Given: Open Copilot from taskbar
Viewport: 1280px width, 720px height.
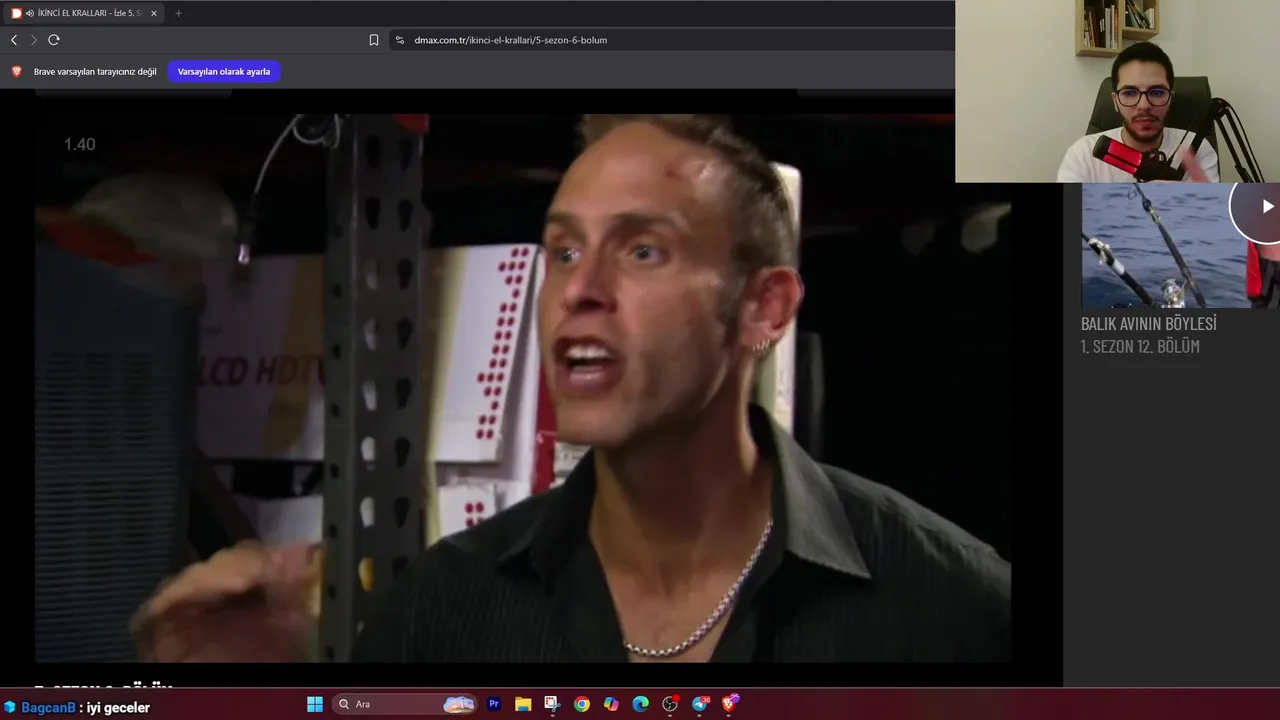Looking at the screenshot, I should [611, 704].
